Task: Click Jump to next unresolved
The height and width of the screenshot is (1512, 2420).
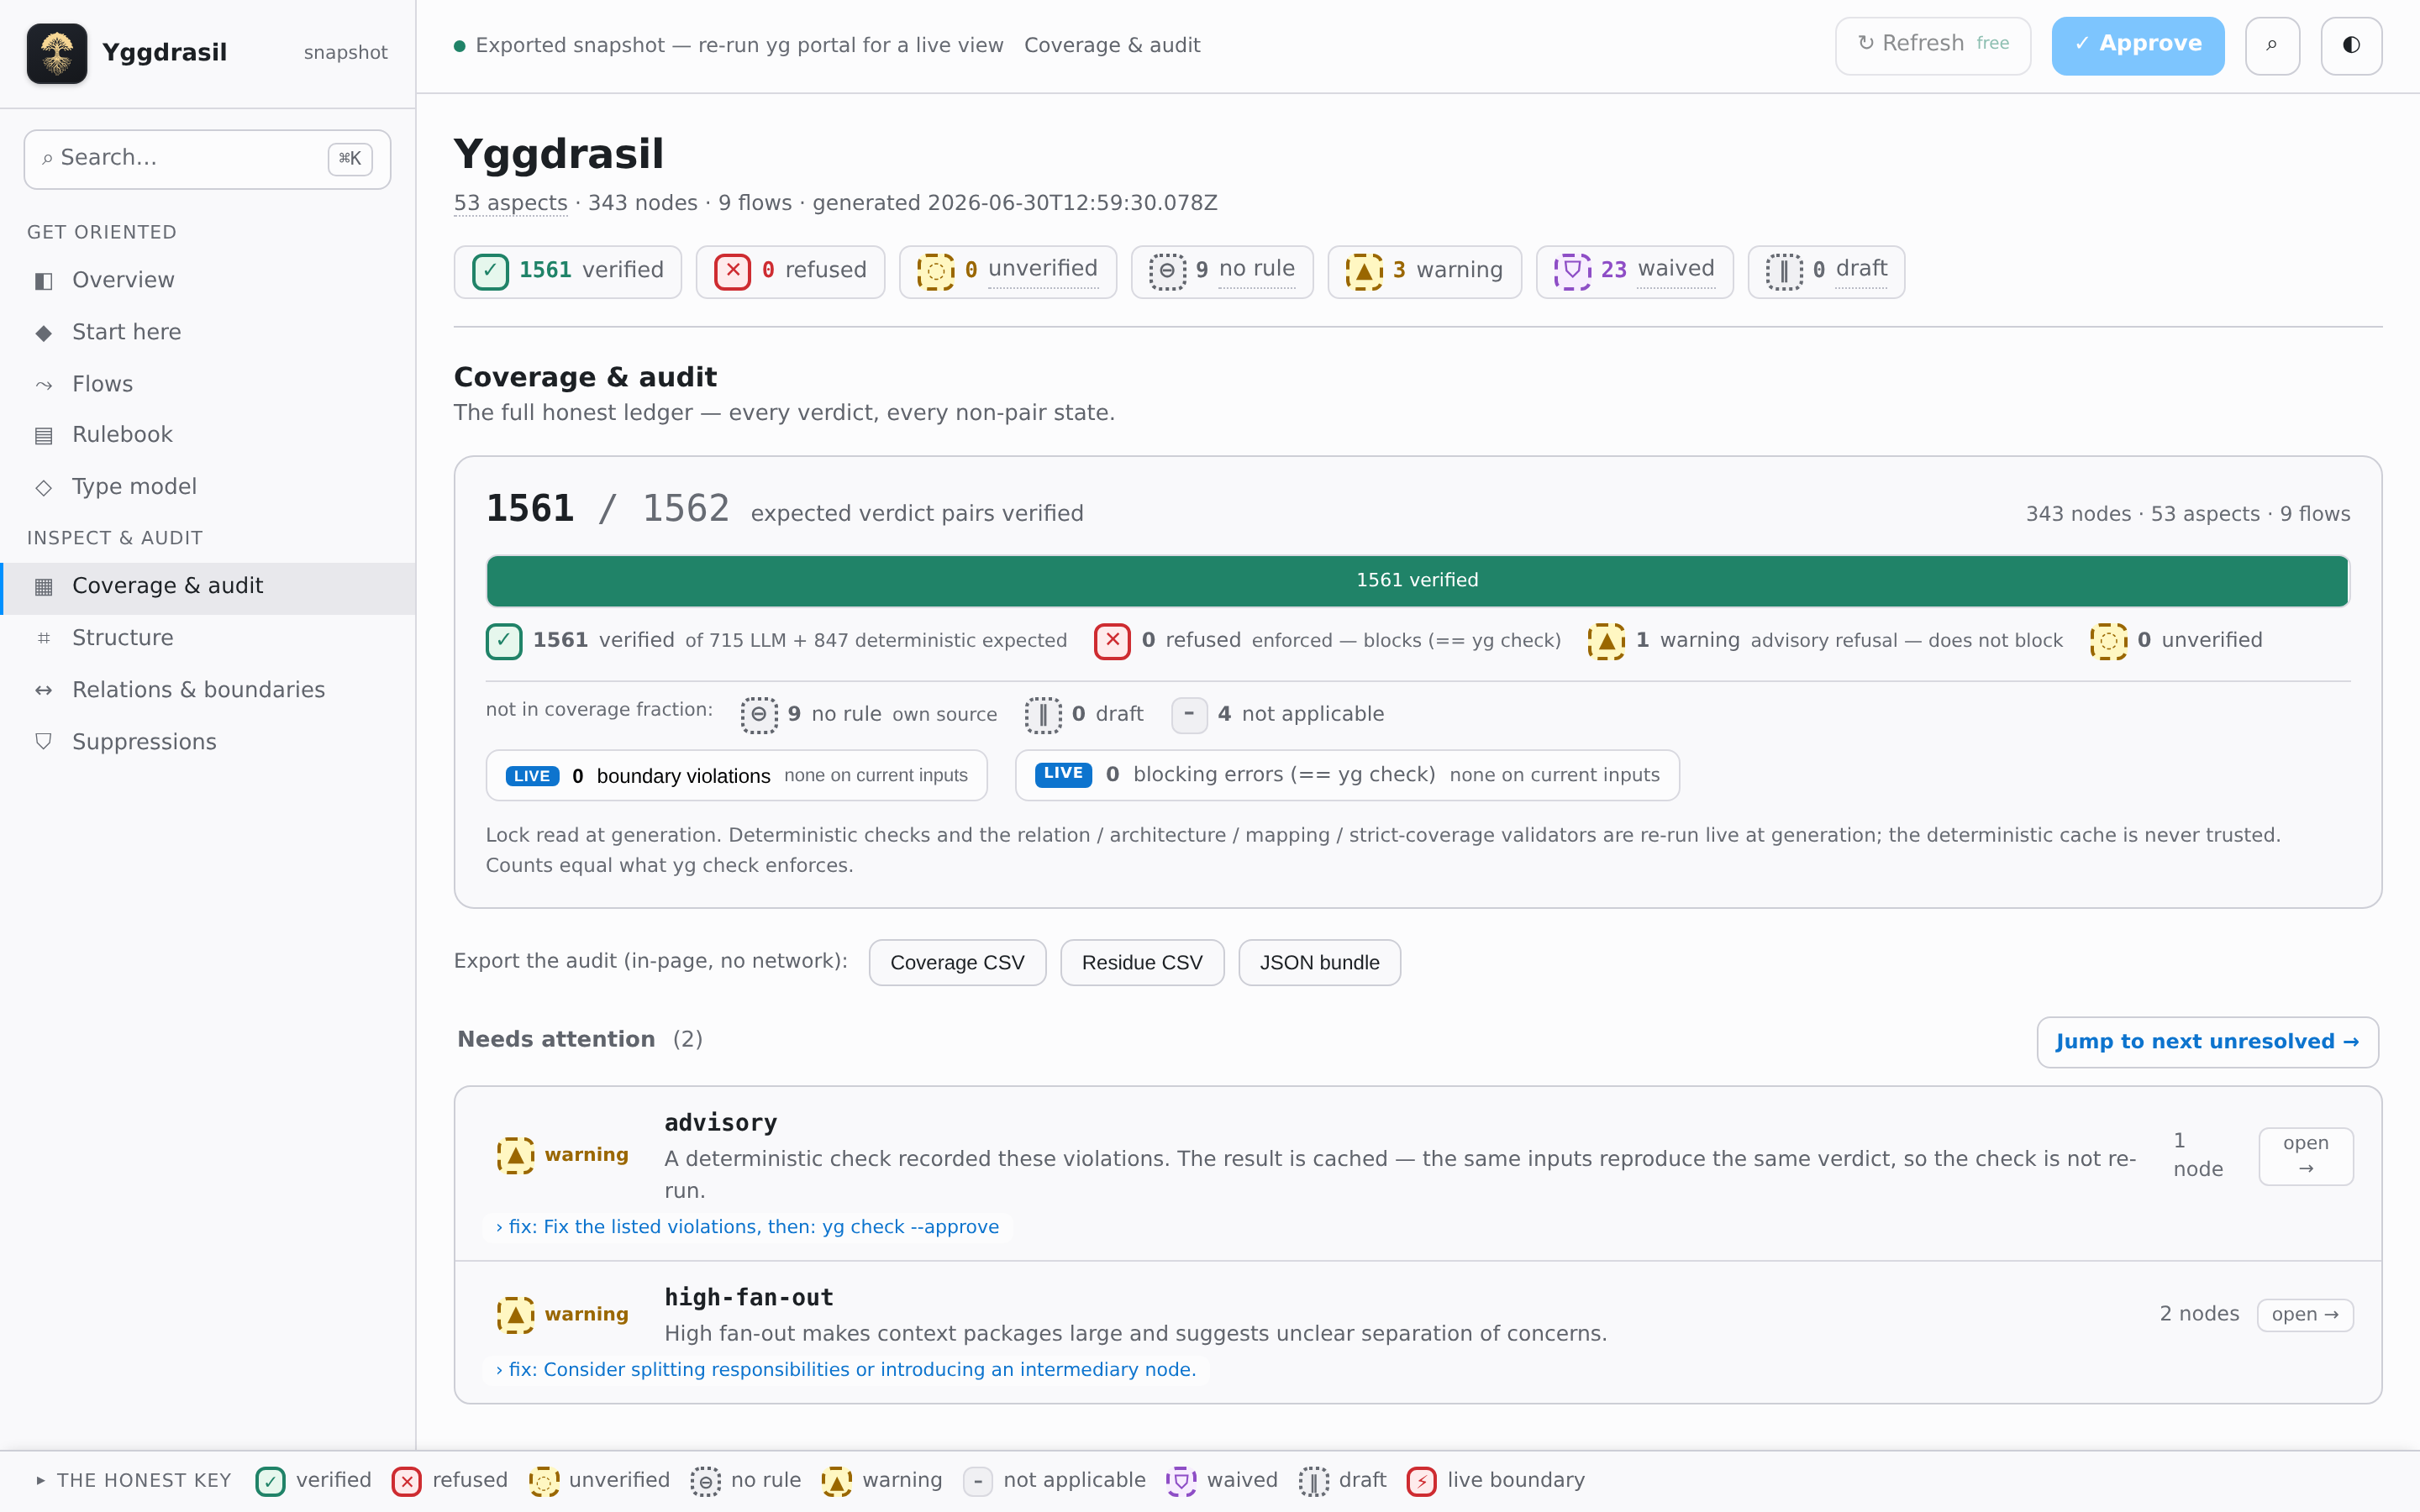Action: tap(2207, 1042)
